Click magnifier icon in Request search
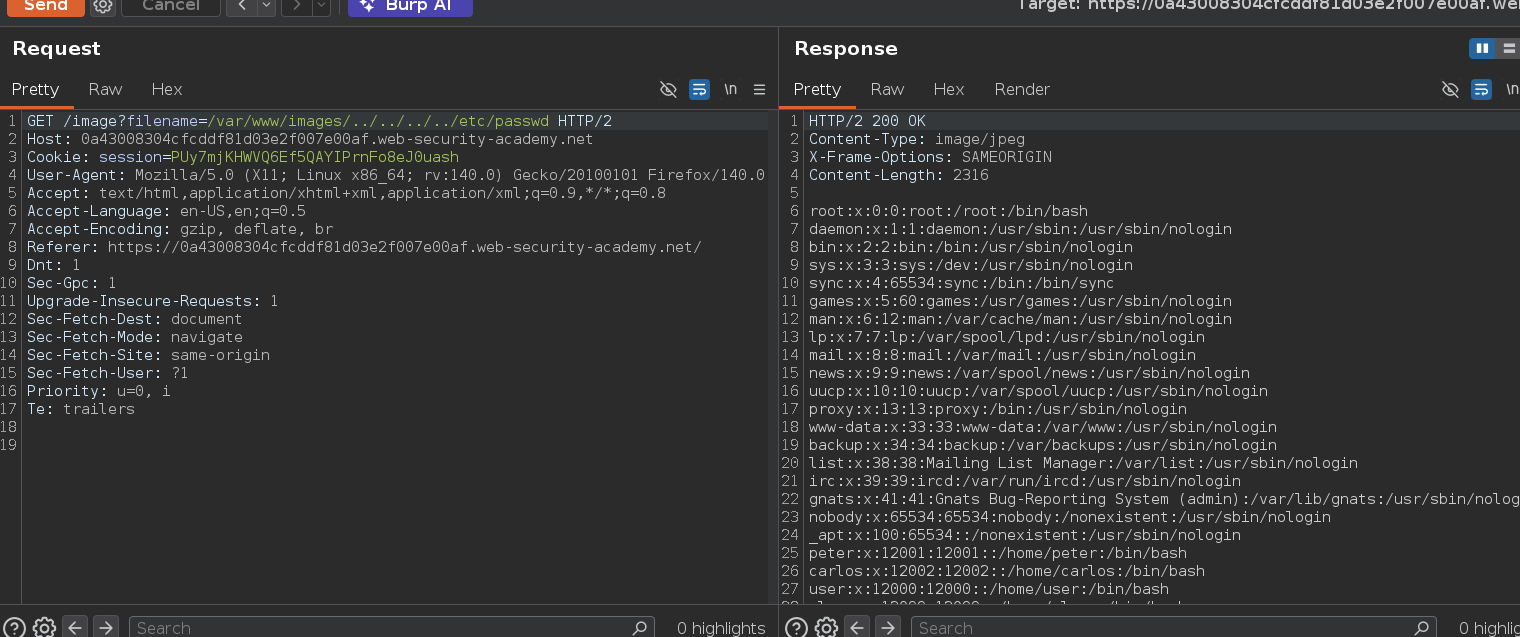 coord(640,627)
